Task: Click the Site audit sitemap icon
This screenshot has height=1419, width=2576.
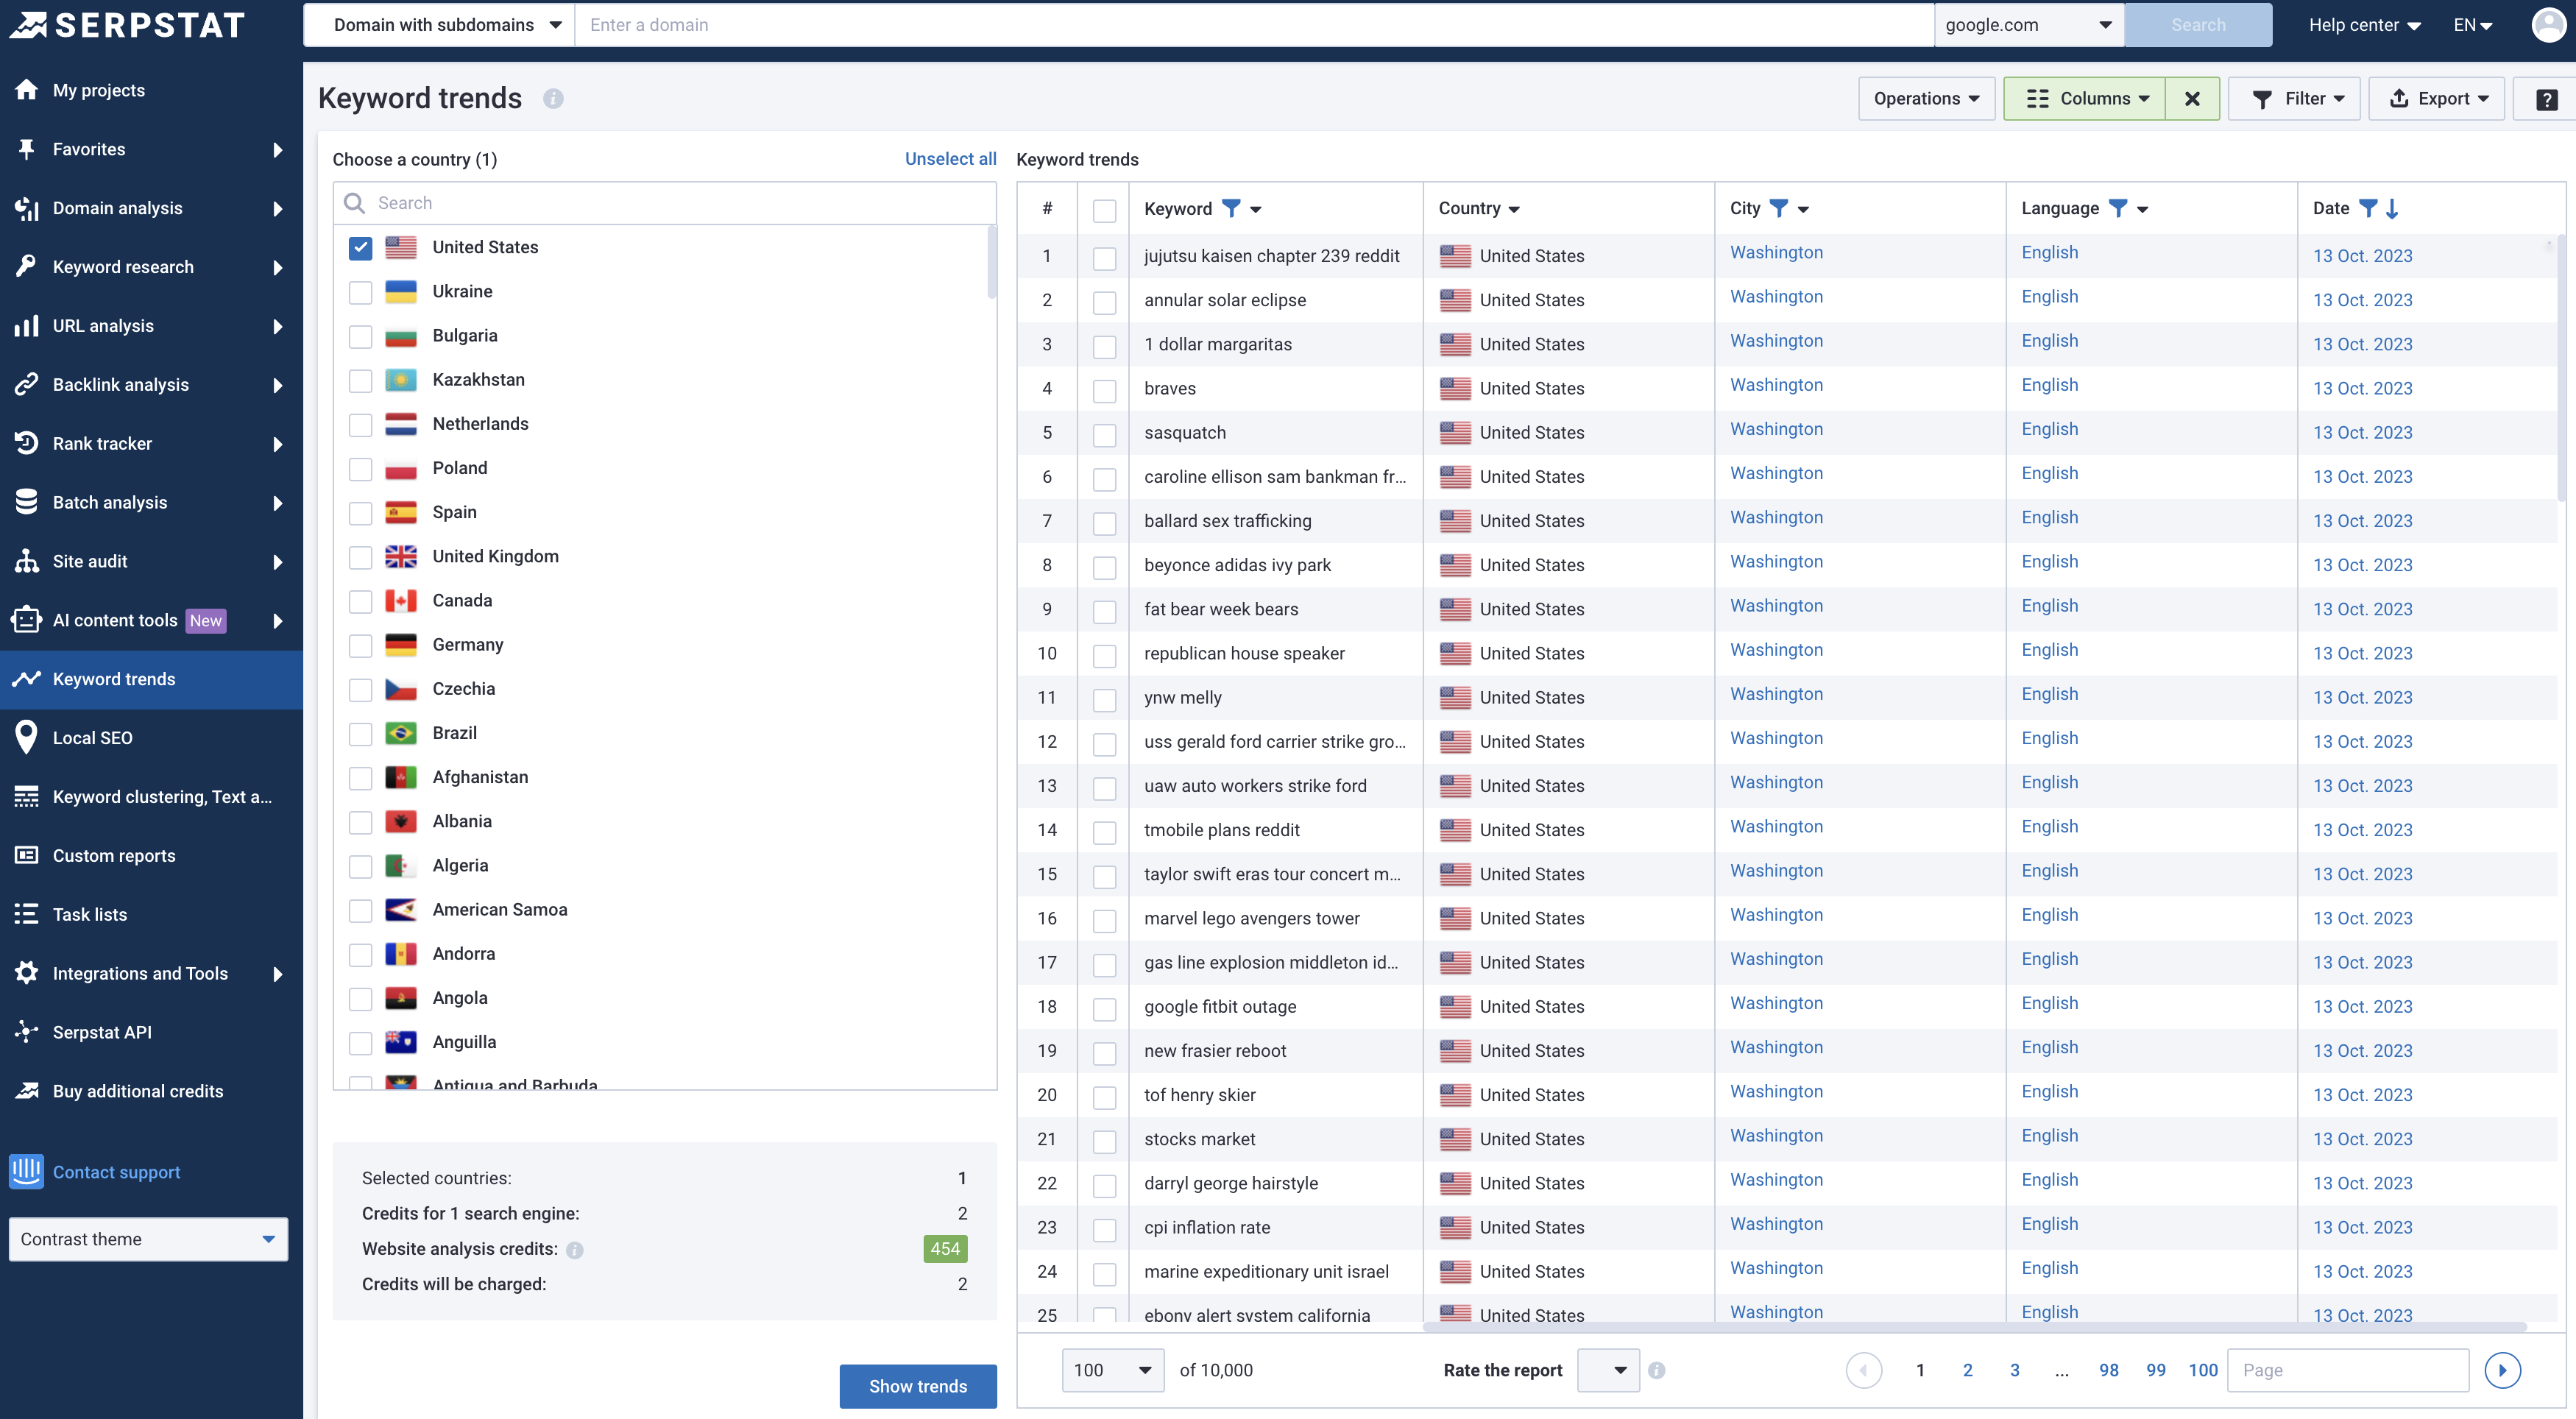Action: tap(27, 561)
